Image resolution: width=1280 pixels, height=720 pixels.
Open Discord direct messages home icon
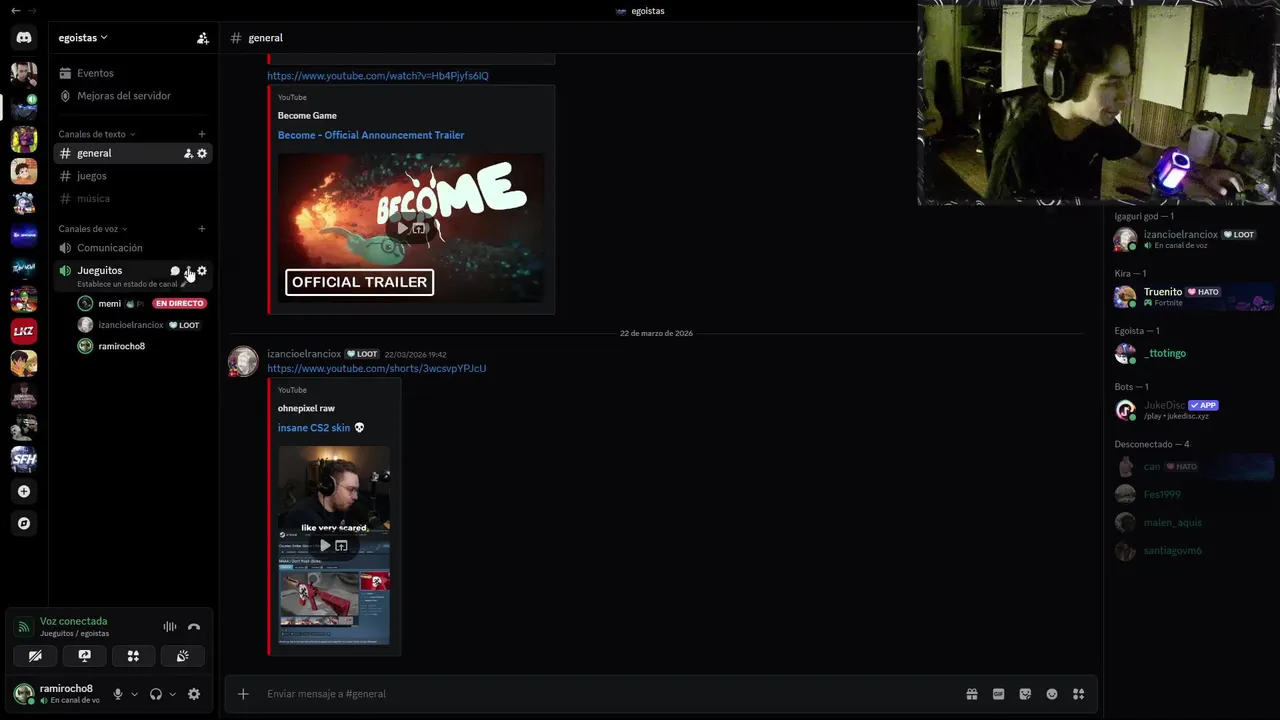point(24,38)
